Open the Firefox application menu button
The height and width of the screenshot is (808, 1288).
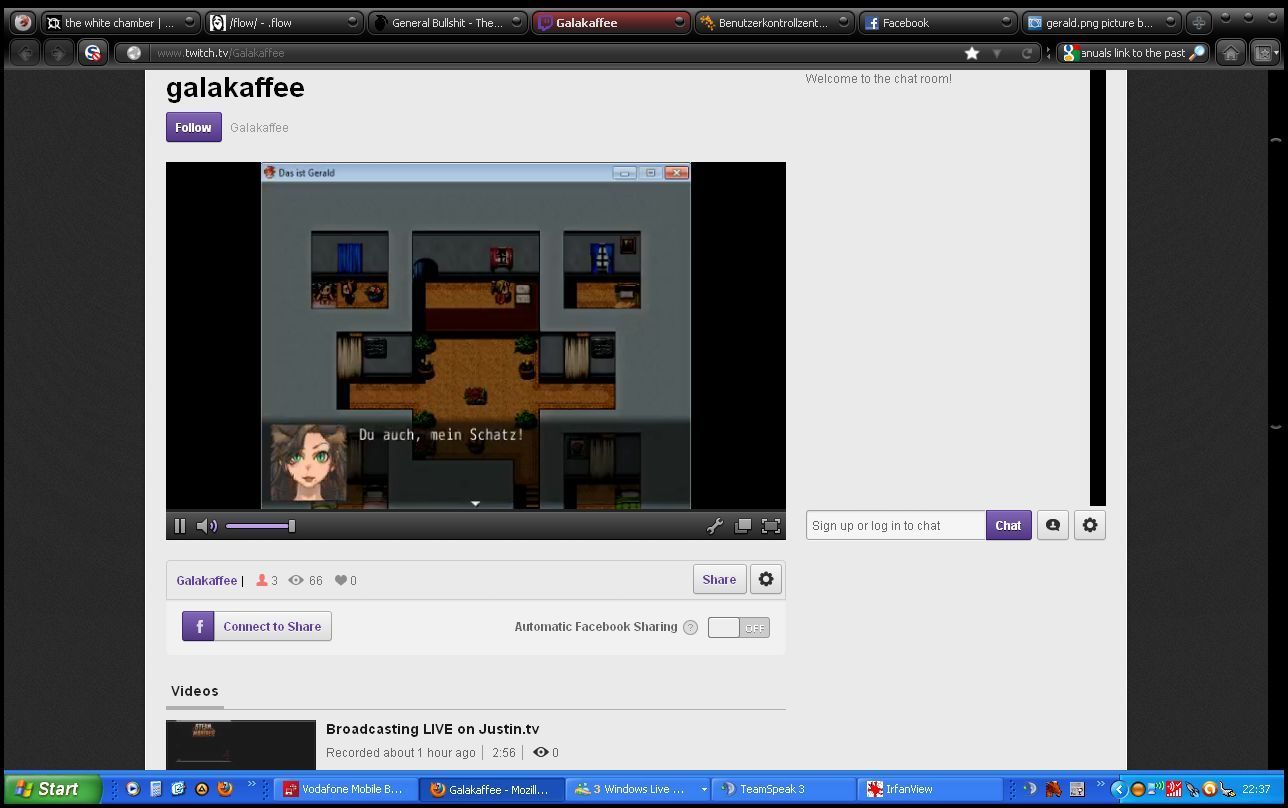tap(23, 22)
